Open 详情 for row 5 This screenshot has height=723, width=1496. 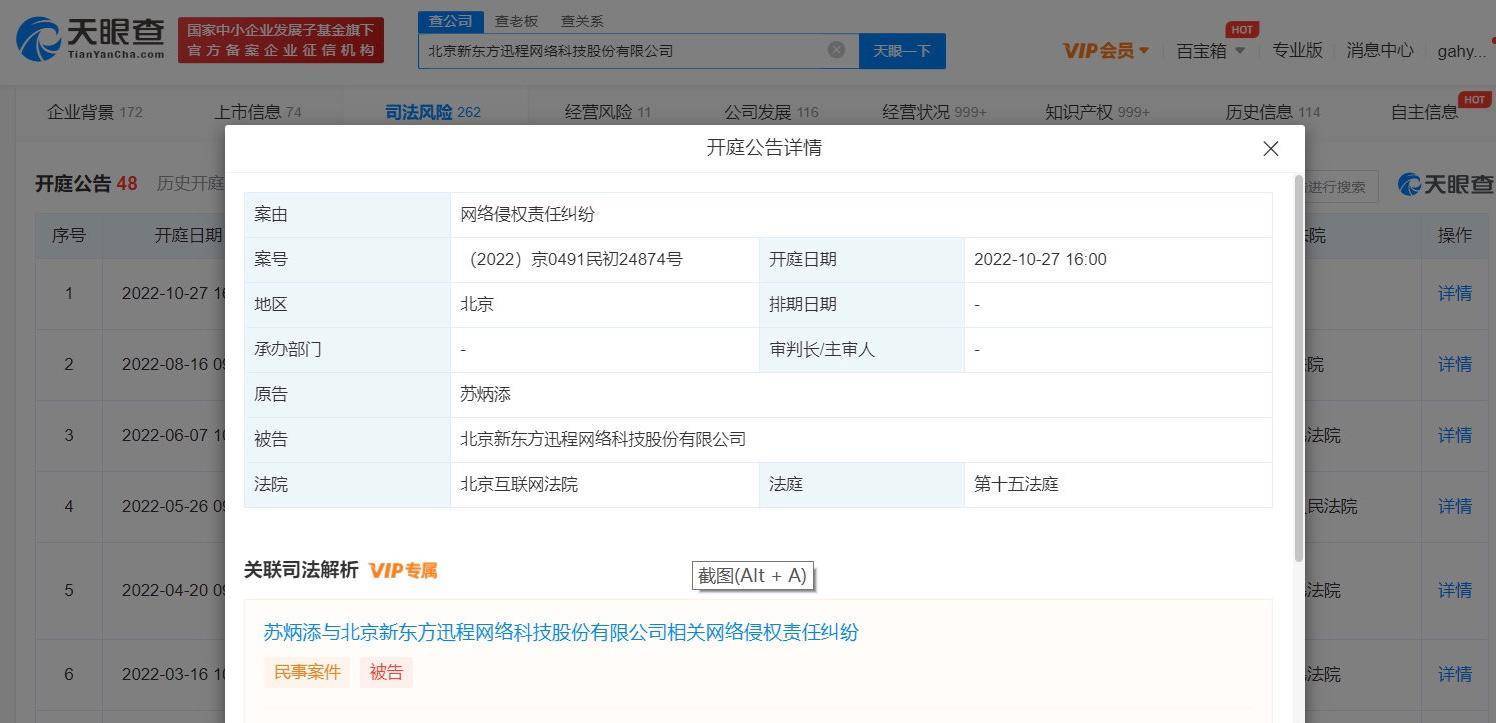(x=1455, y=591)
